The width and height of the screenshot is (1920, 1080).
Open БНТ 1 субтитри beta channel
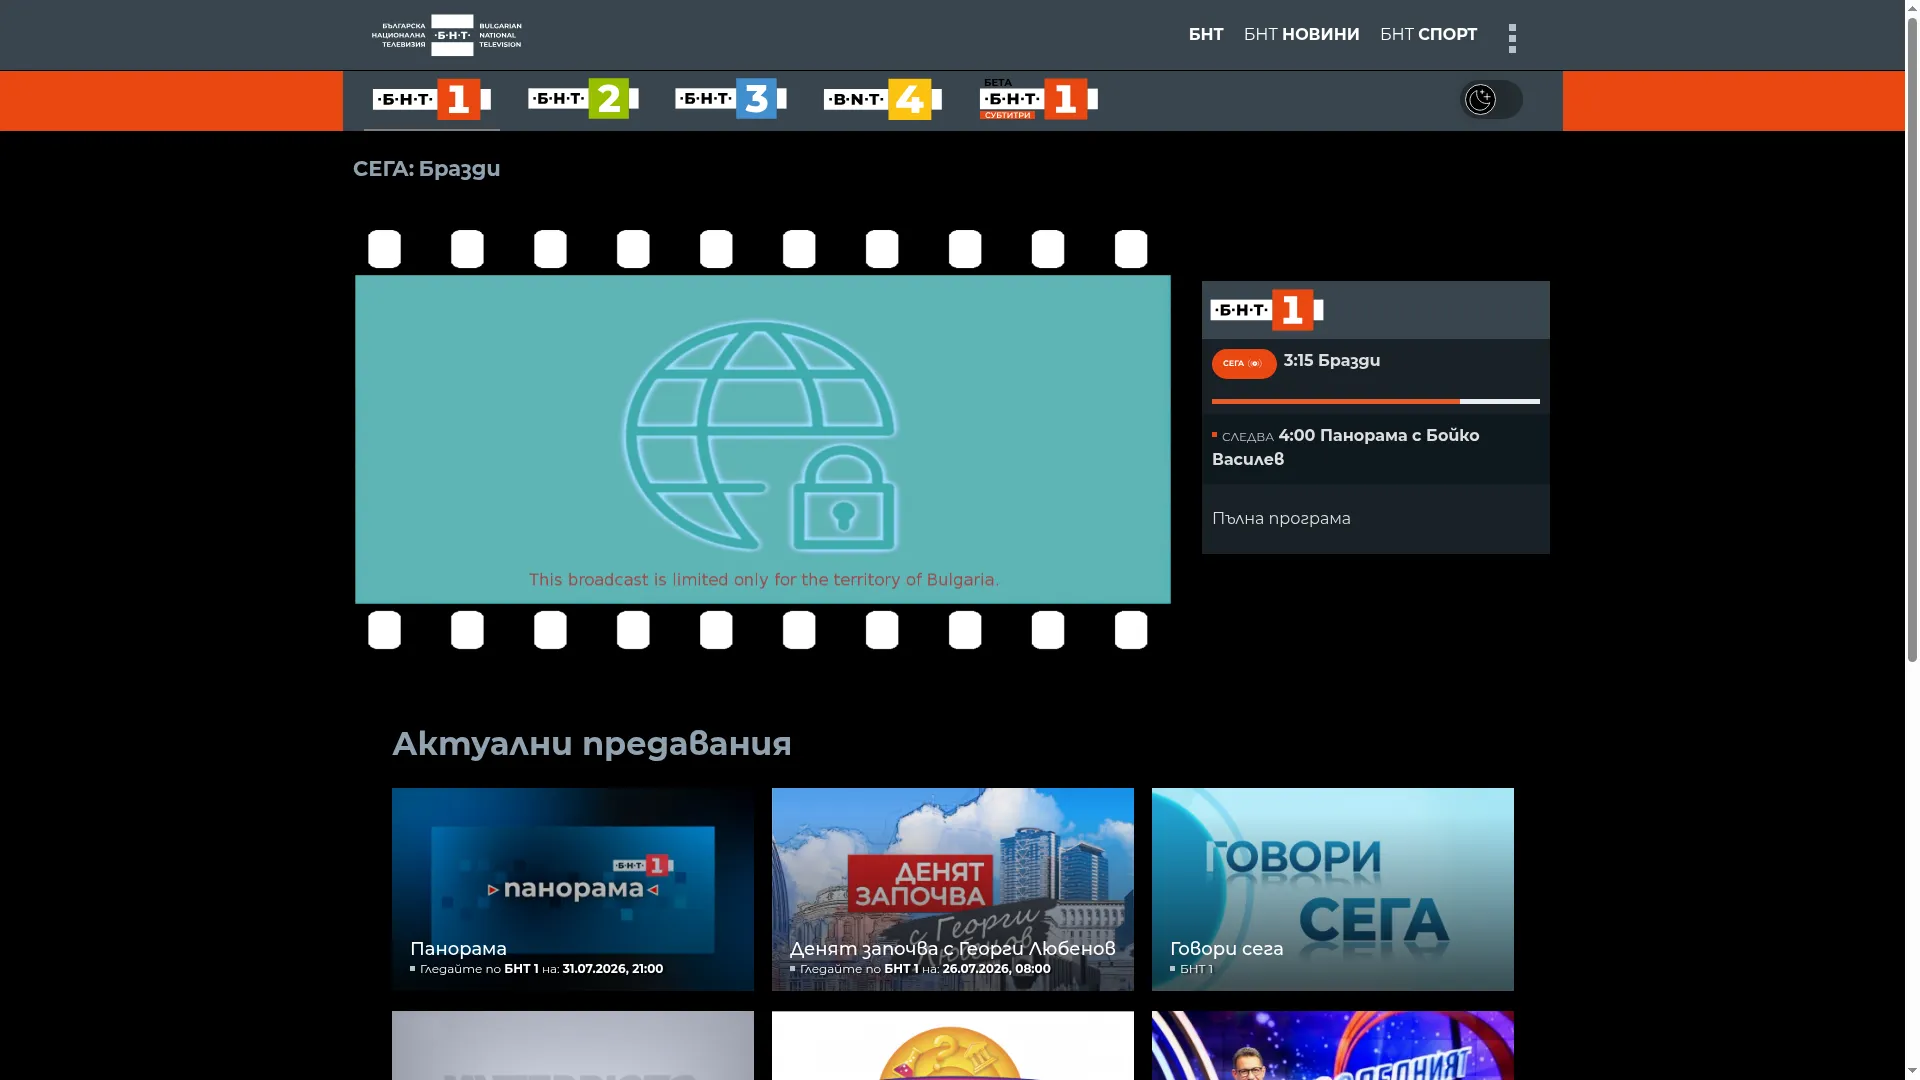pyautogui.click(x=1039, y=99)
